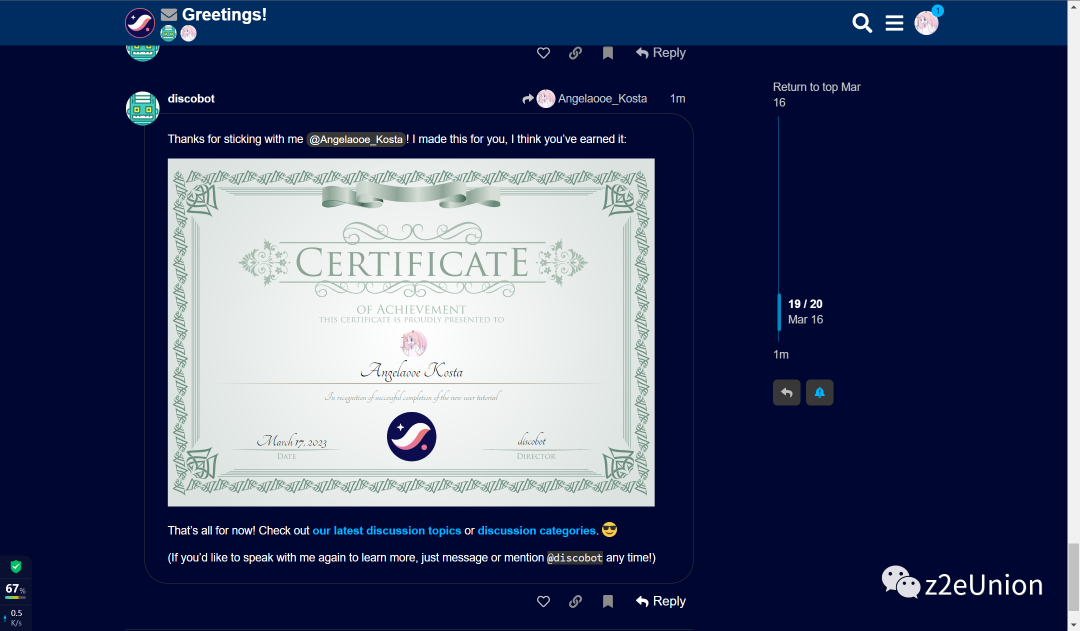
Task: Click share link icon on previous post
Action: pyautogui.click(x=575, y=53)
